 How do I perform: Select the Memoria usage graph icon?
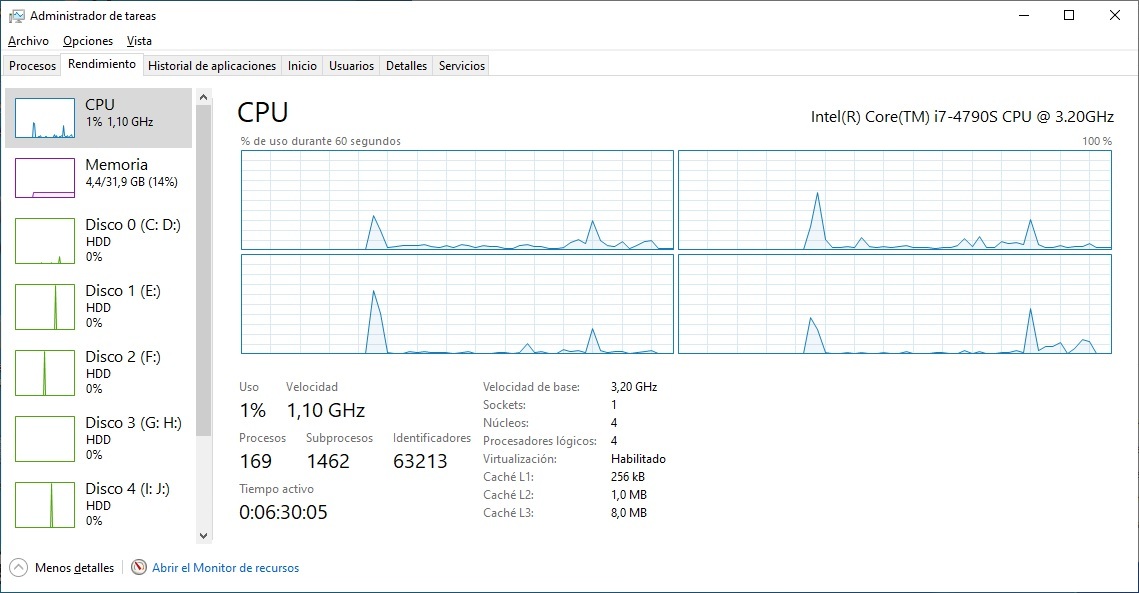[x=45, y=178]
